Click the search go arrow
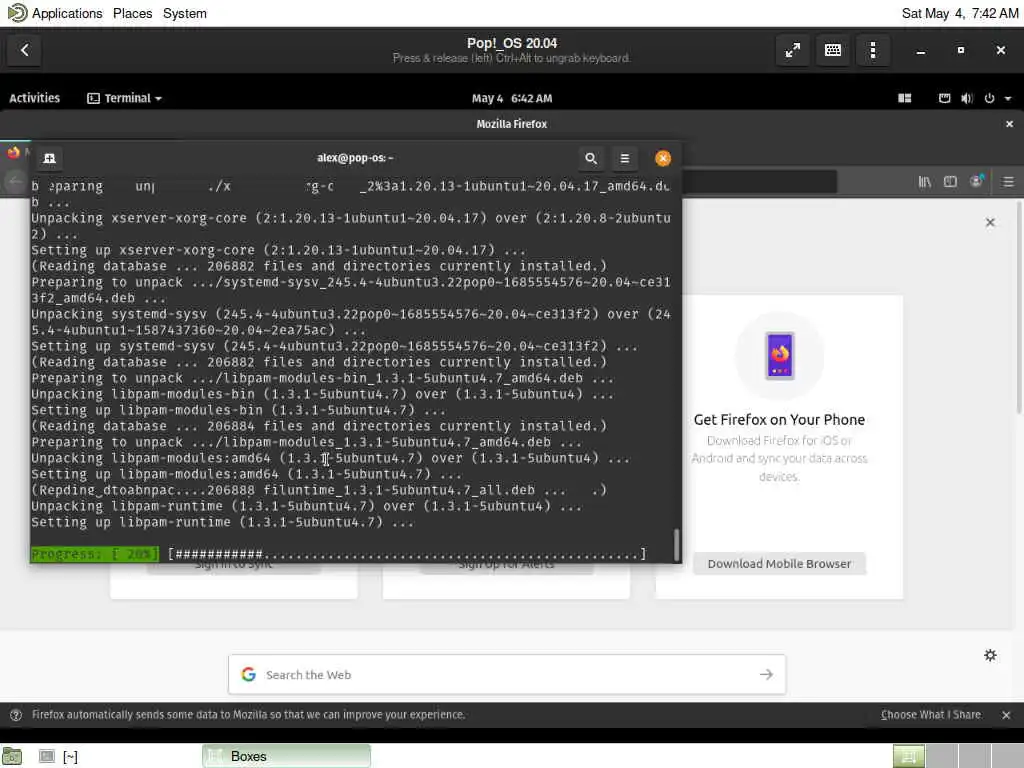1024x768 pixels. click(766, 675)
